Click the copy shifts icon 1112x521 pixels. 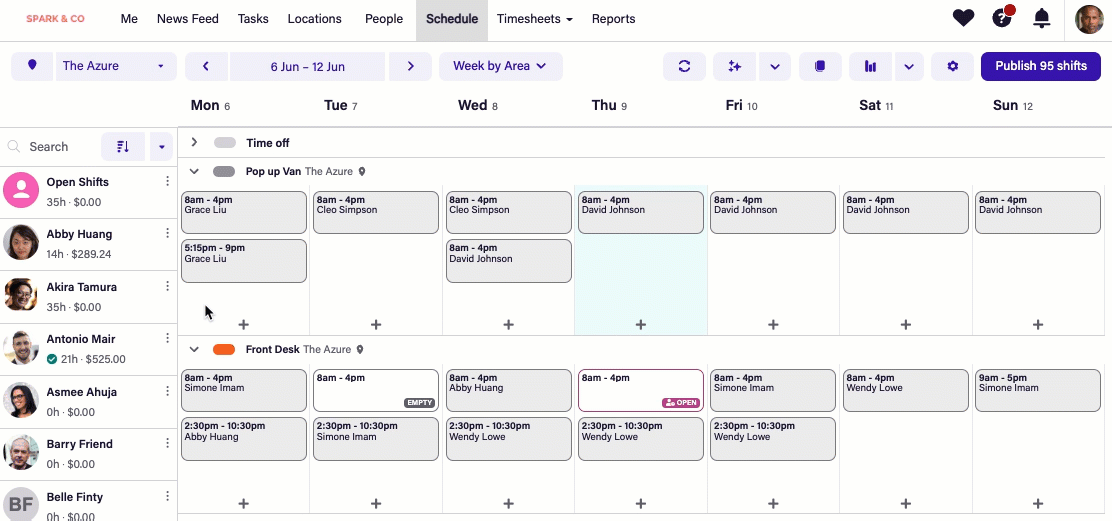point(820,66)
